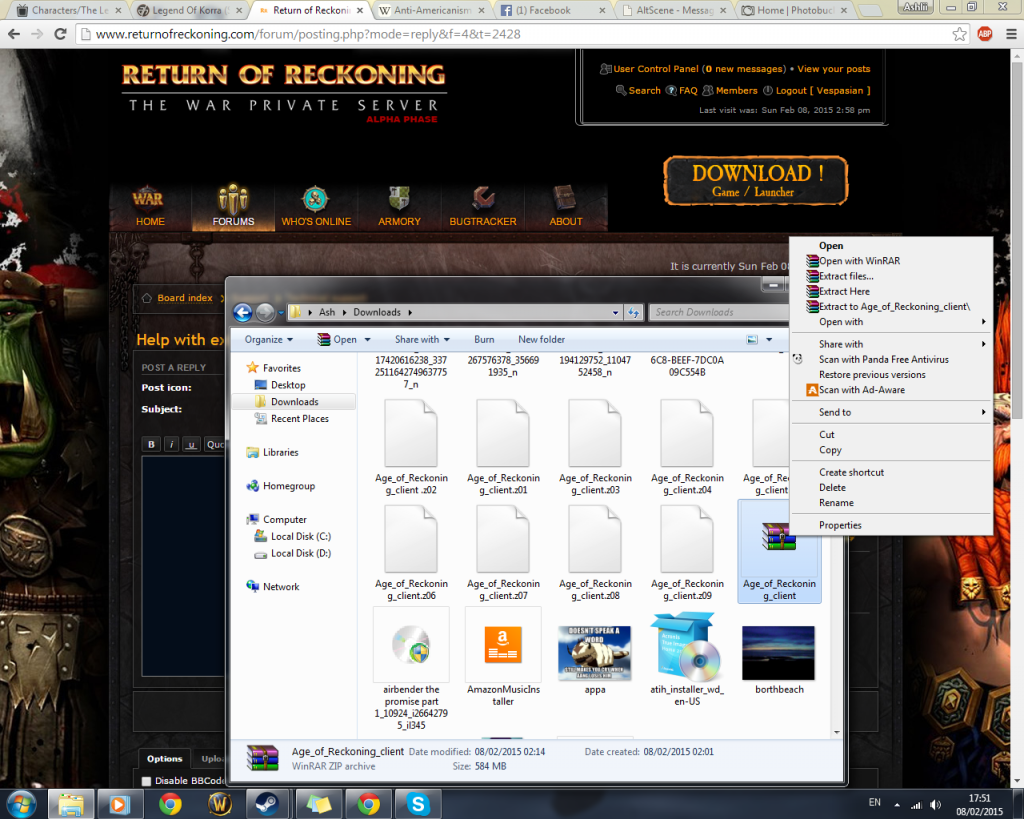Expand the change view dropdown arrow
The height and width of the screenshot is (819, 1024).
769,340
